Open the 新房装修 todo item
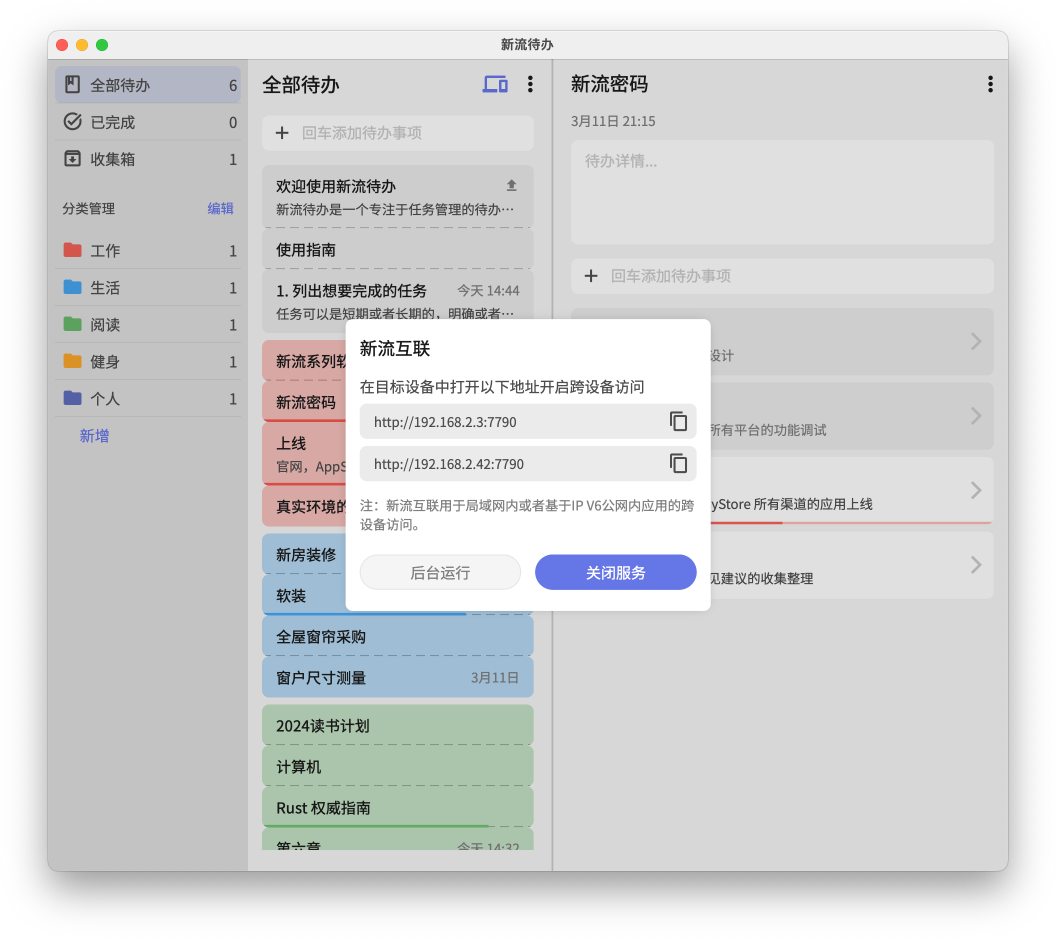 click(x=306, y=554)
